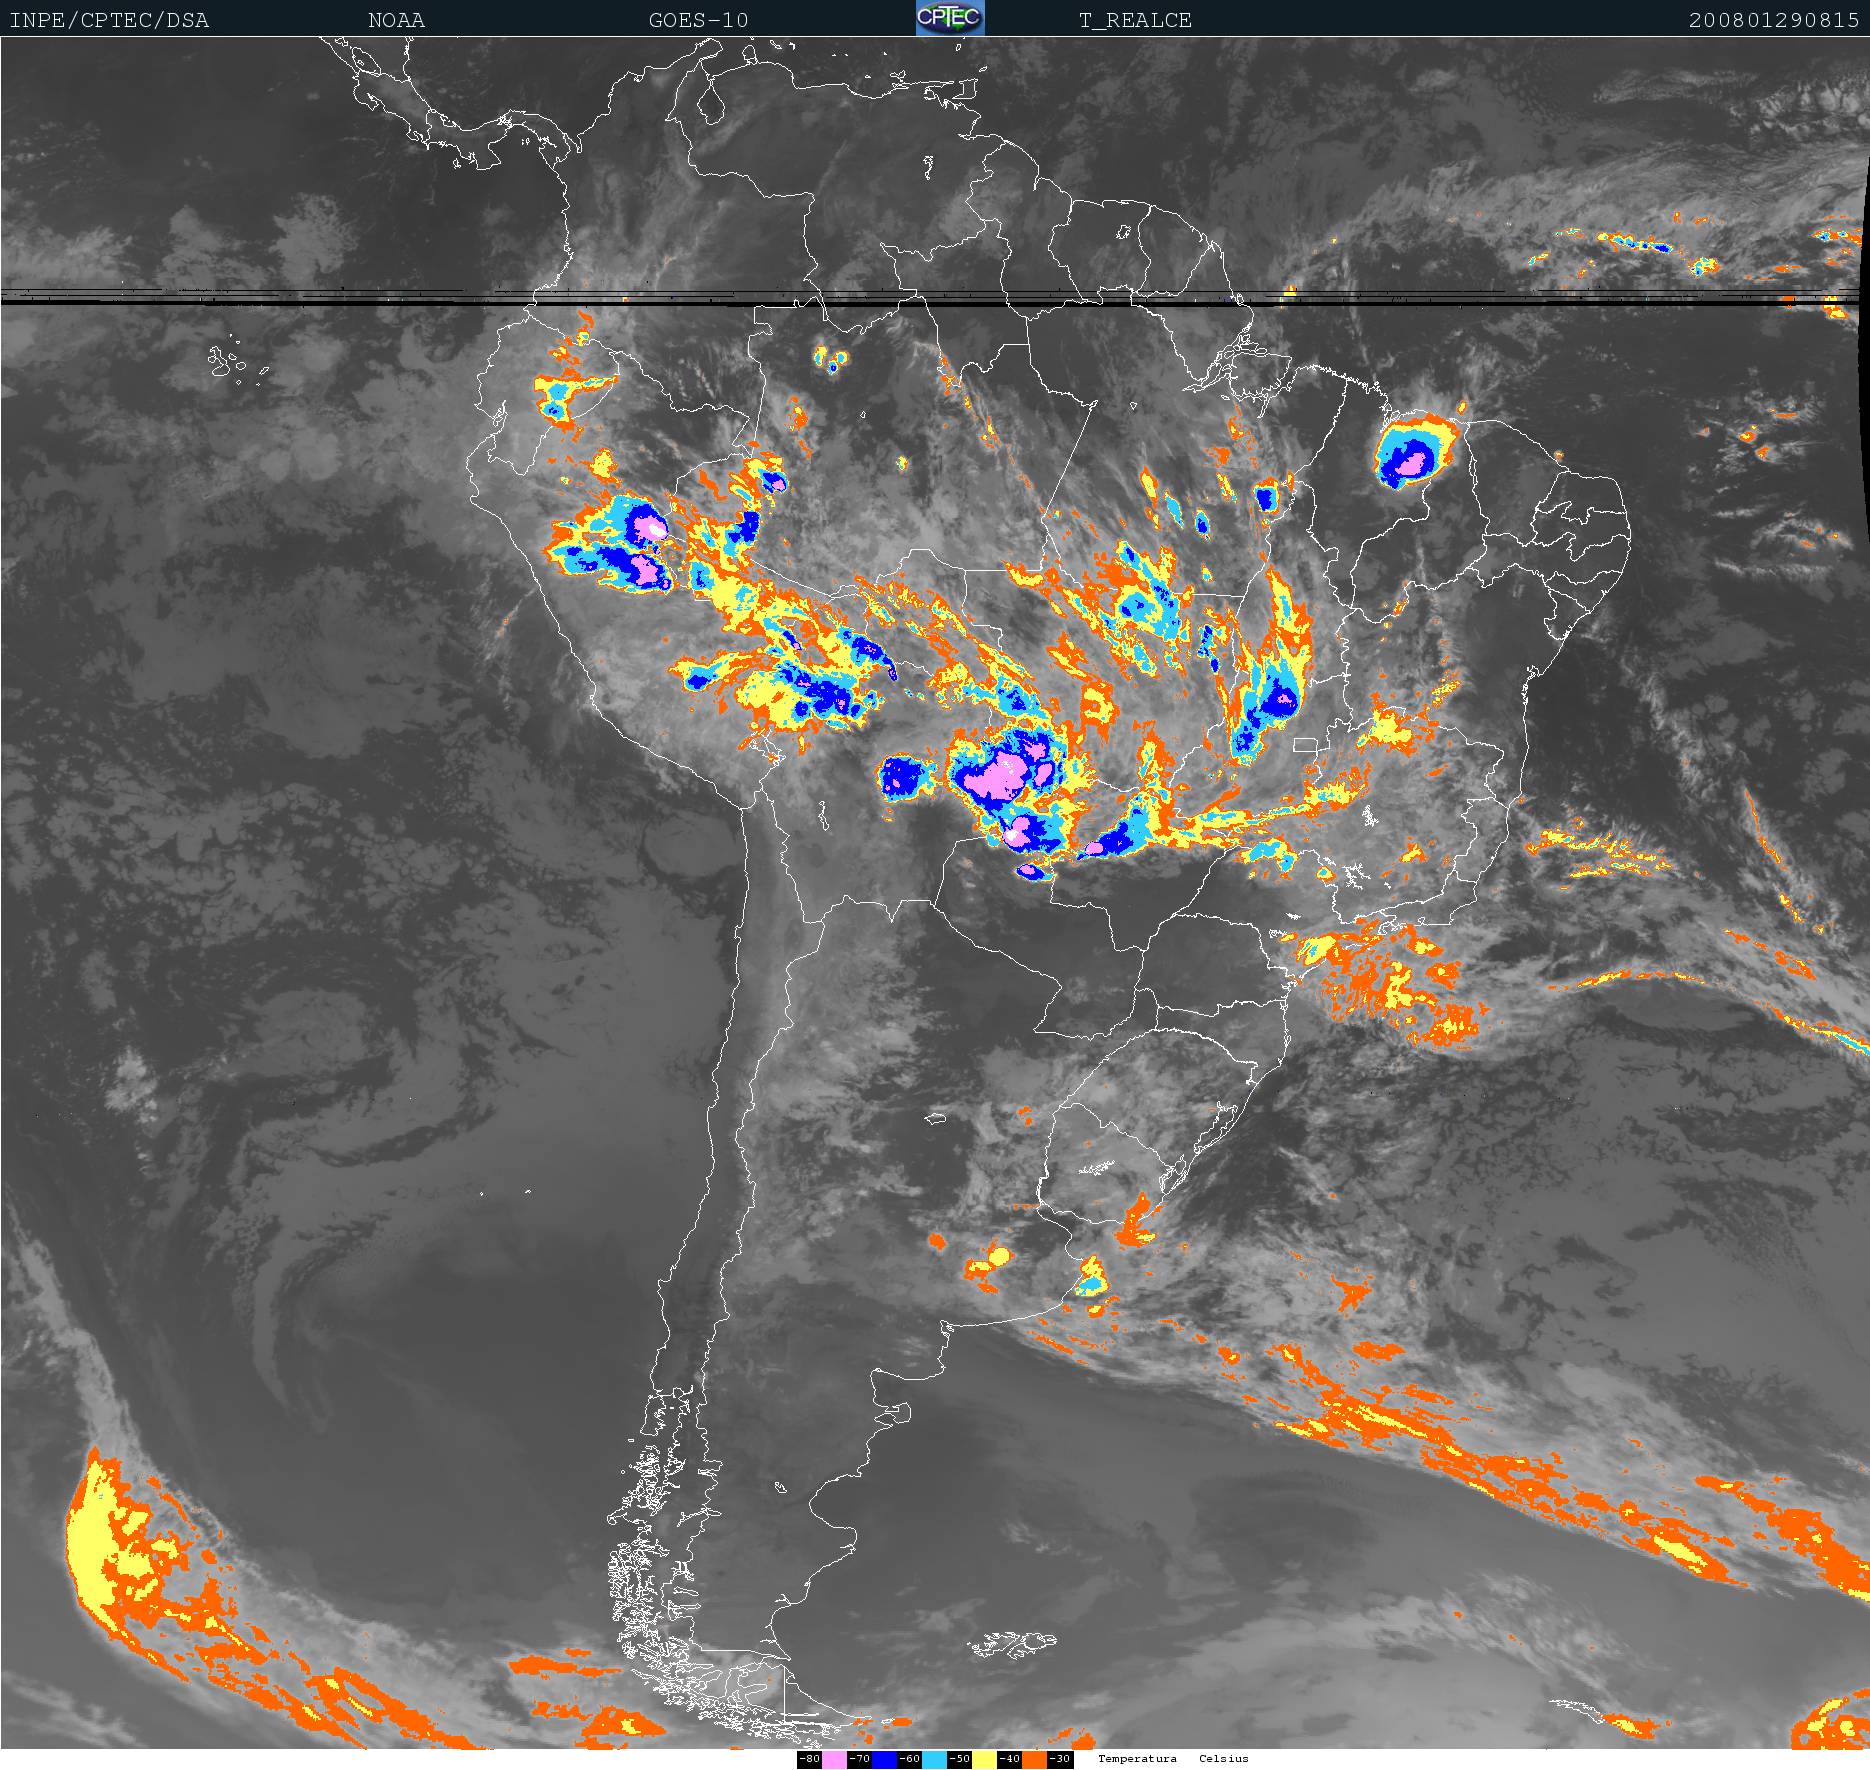Click the -70 legend value
The image size is (1870, 1770).
[859, 1759]
